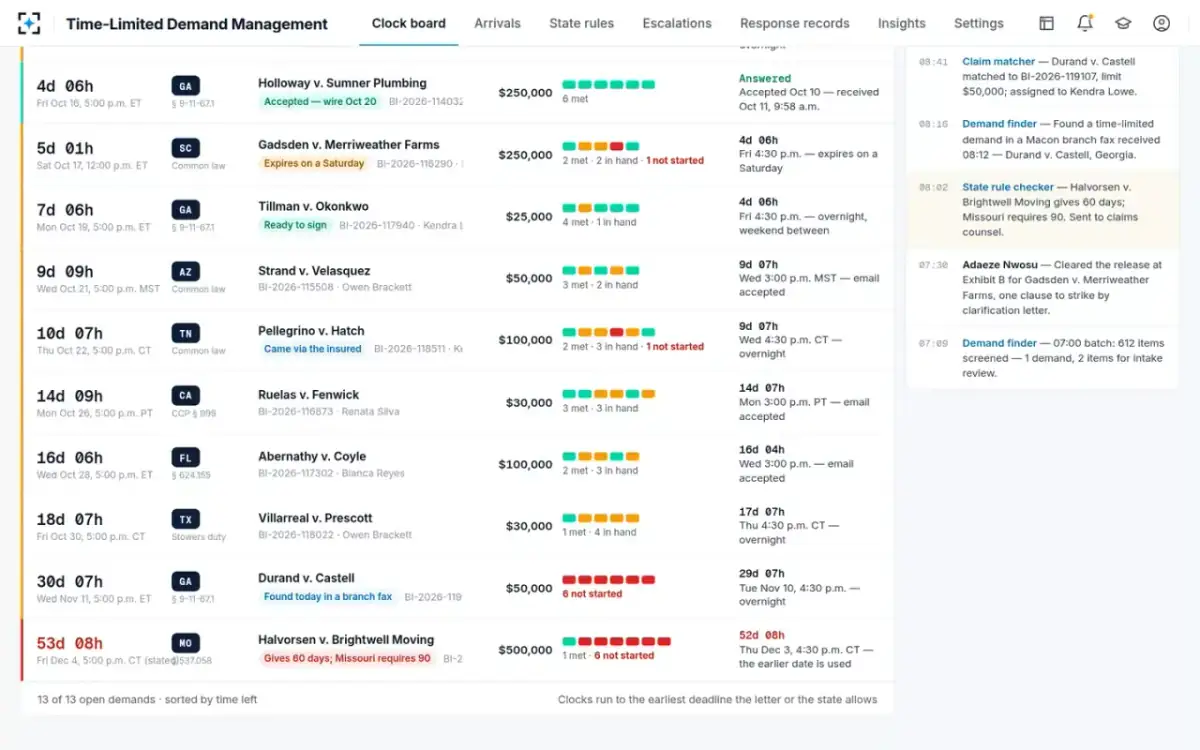Click the 'CCP § 999' label

click(193, 413)
